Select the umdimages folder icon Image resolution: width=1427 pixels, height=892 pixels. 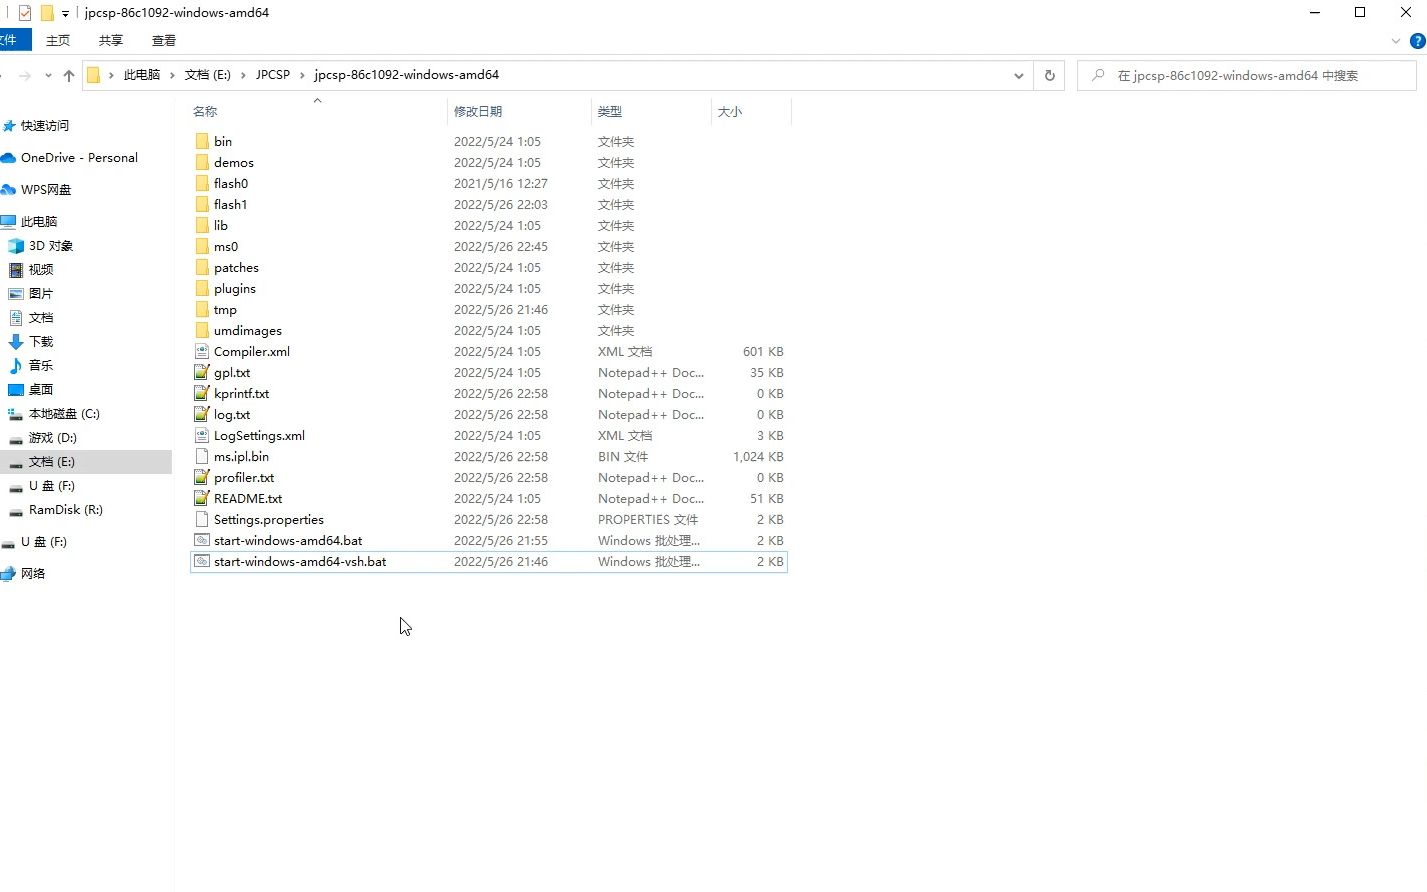point(202,330)
